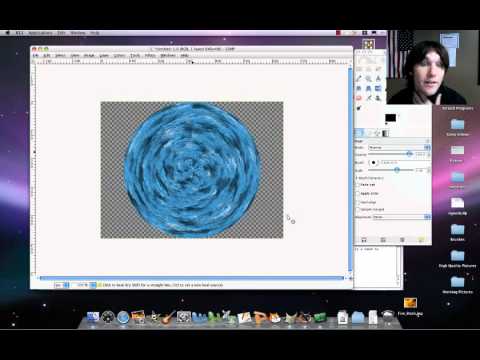The image size is (480, 360).
Task: Enable the Apply Jitter checkbox
Action: (x=358, y=194)
